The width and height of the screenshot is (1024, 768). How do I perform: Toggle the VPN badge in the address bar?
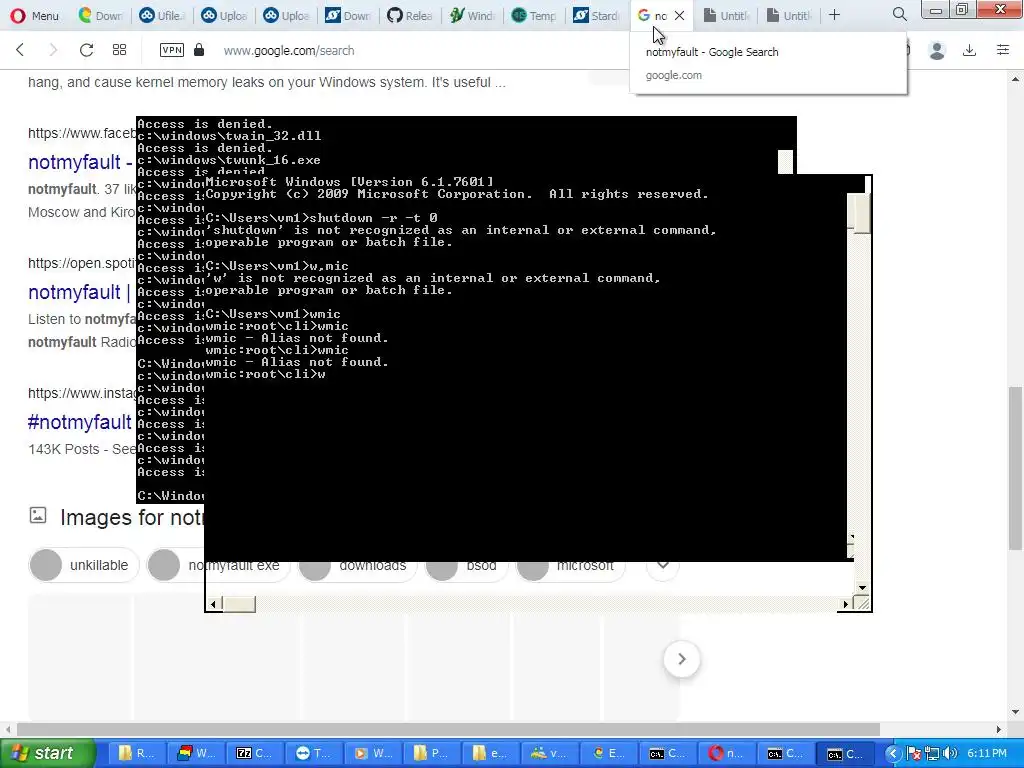(x=172, y=50)
